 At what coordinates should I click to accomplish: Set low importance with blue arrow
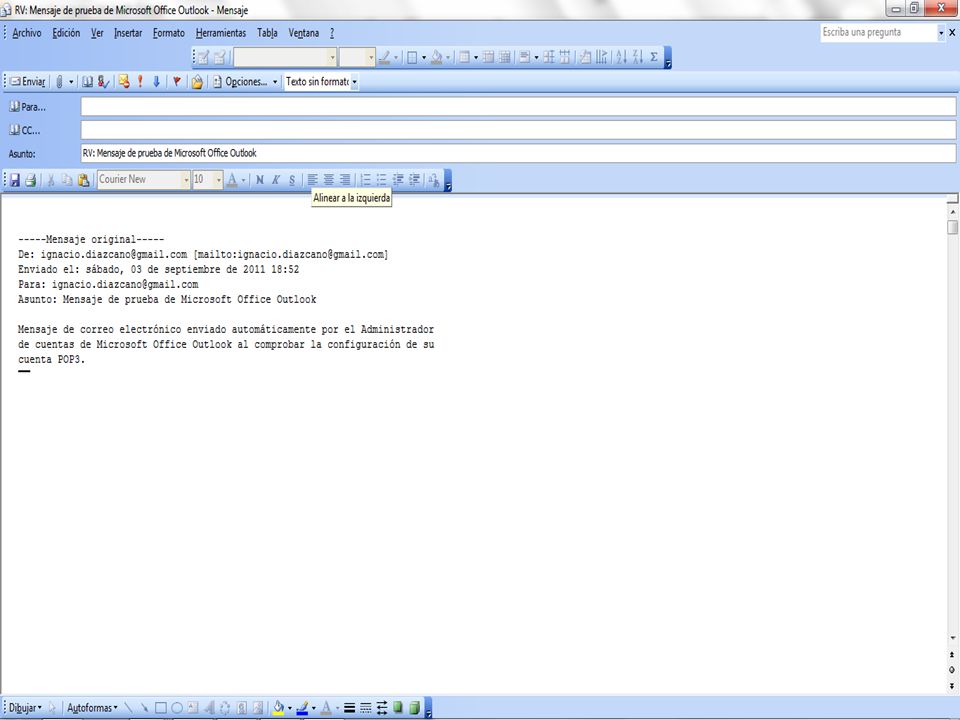[156, 81]
